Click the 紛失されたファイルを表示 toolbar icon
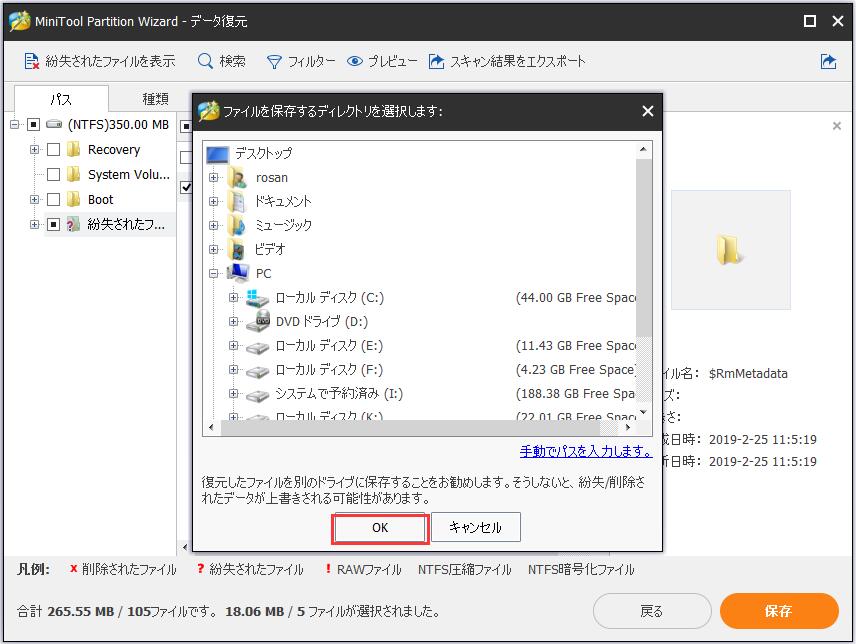 point(30,60)
